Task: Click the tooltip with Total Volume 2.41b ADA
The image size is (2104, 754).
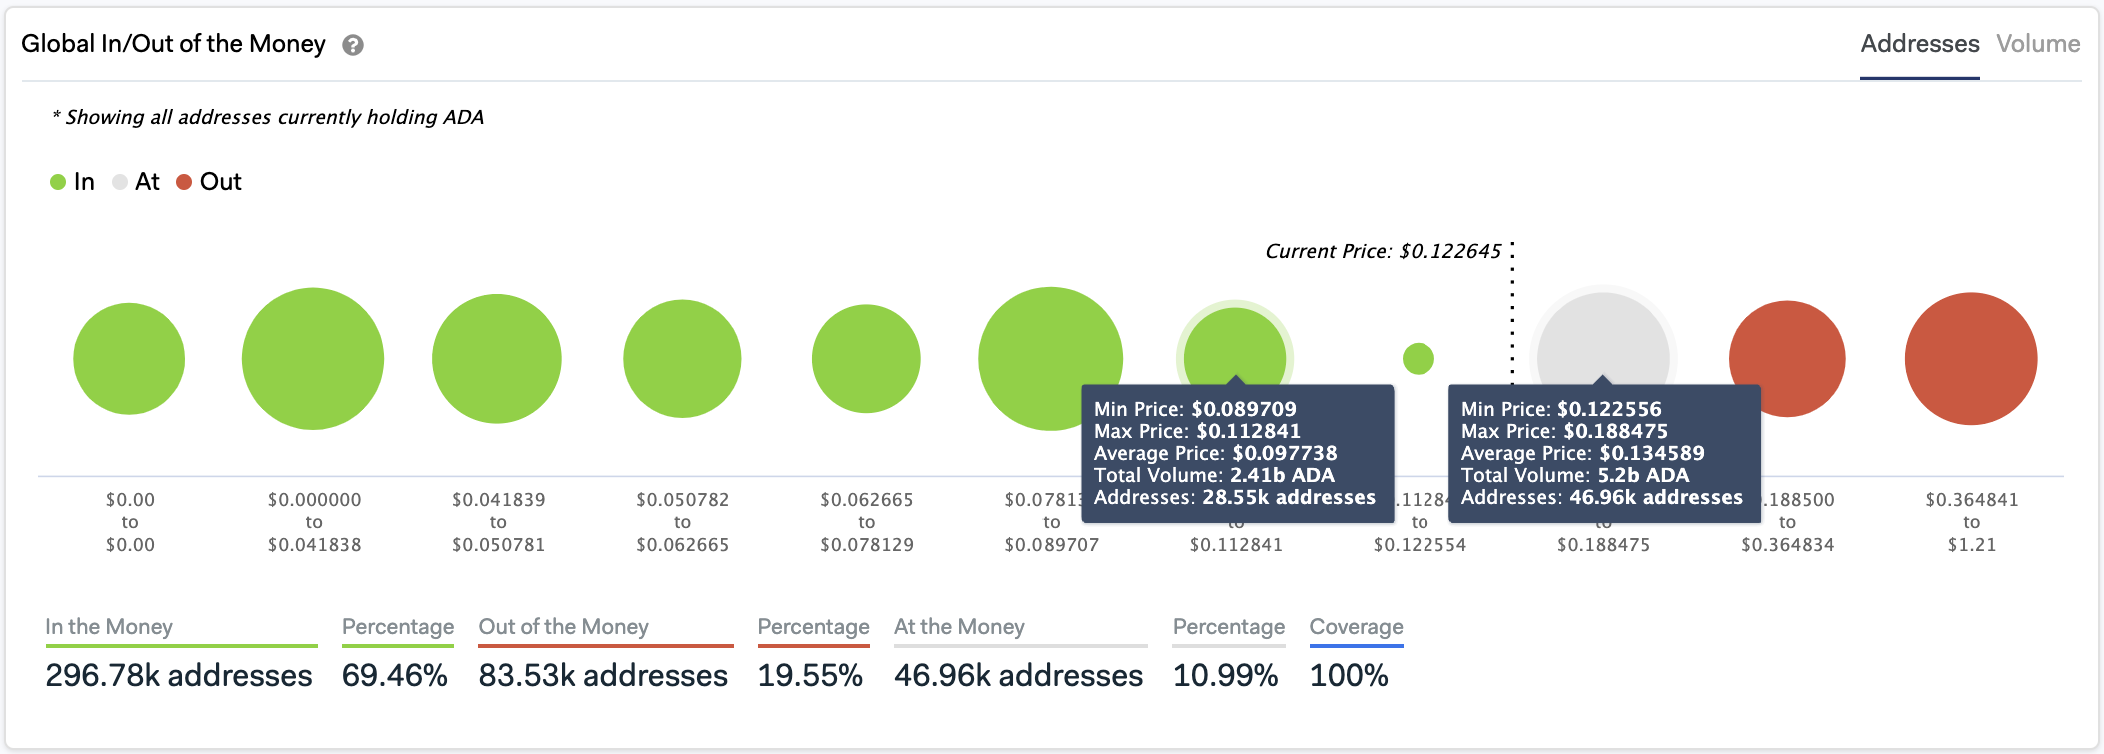Action: coord(1238,453)
